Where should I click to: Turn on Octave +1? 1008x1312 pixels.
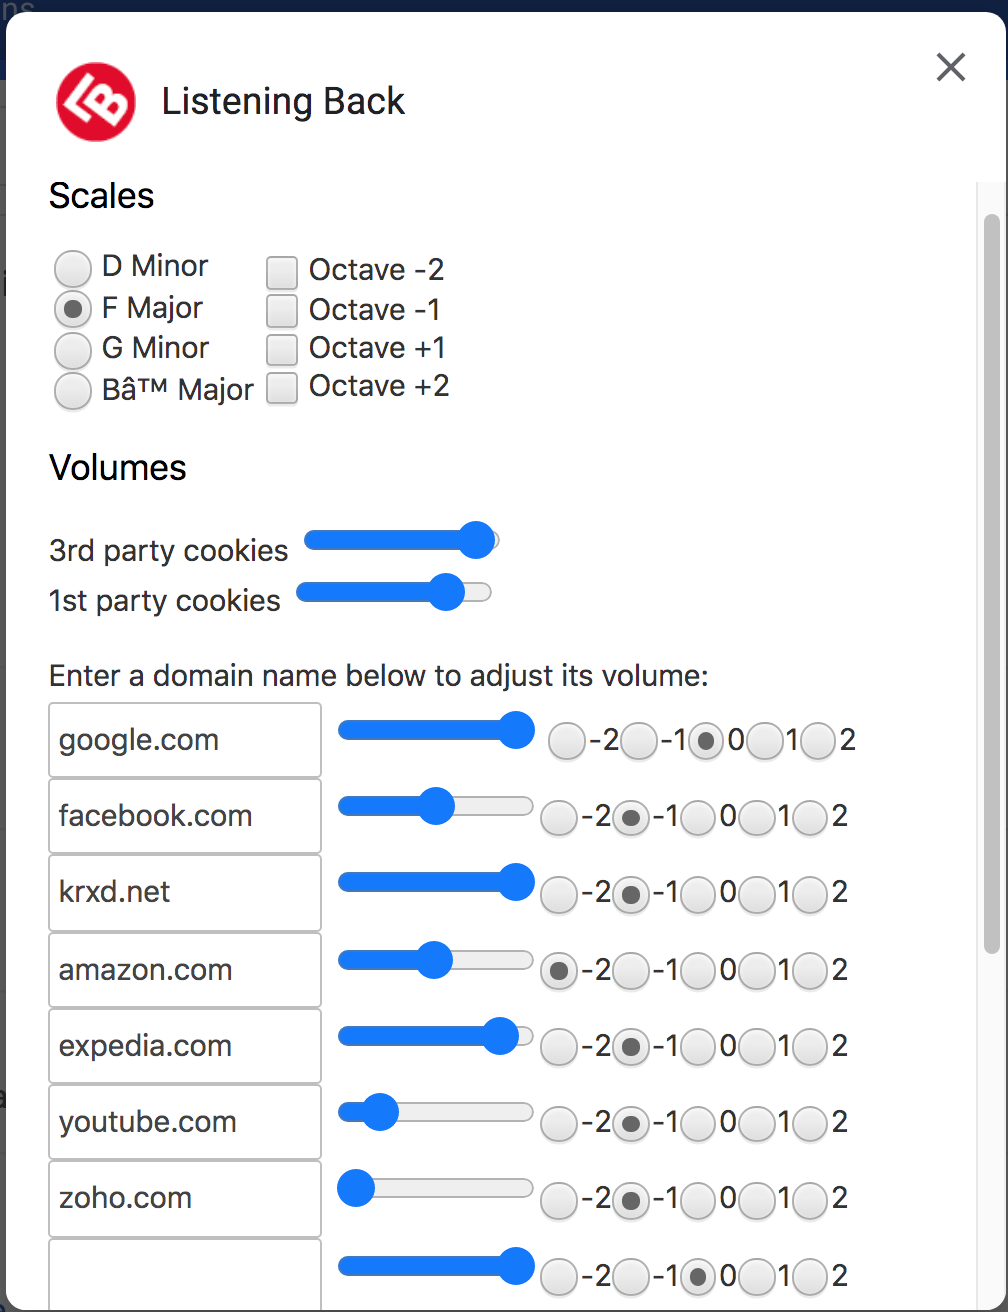tap(282, 350)
